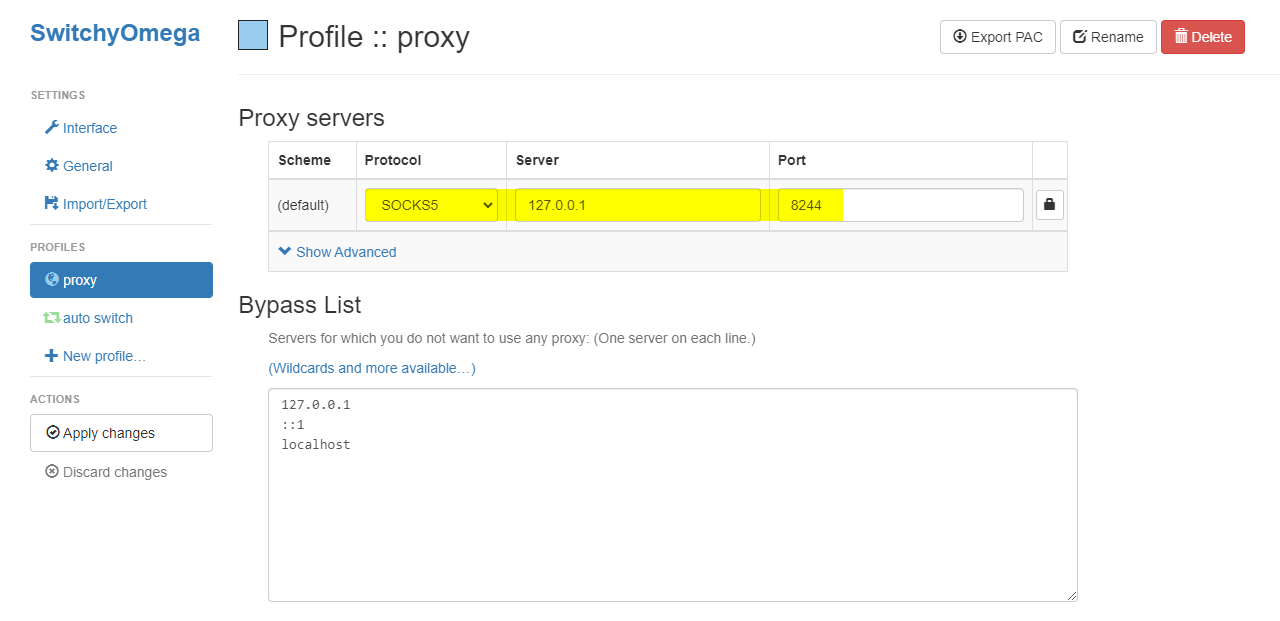Click the blue profile color swatch
The width and height of the screenshot is (1280, 621).
click(253, 36)
